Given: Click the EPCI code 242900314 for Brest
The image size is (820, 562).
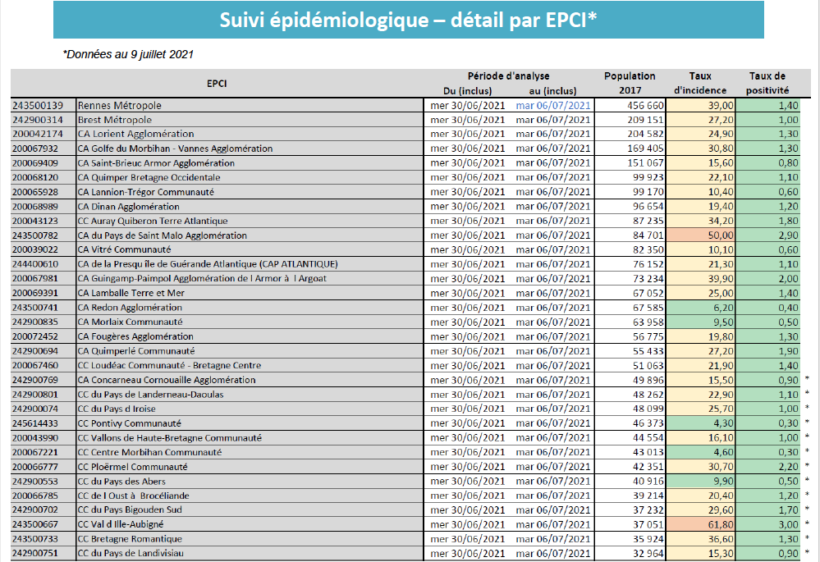Looking at the screenshot, I should [37, 119].
